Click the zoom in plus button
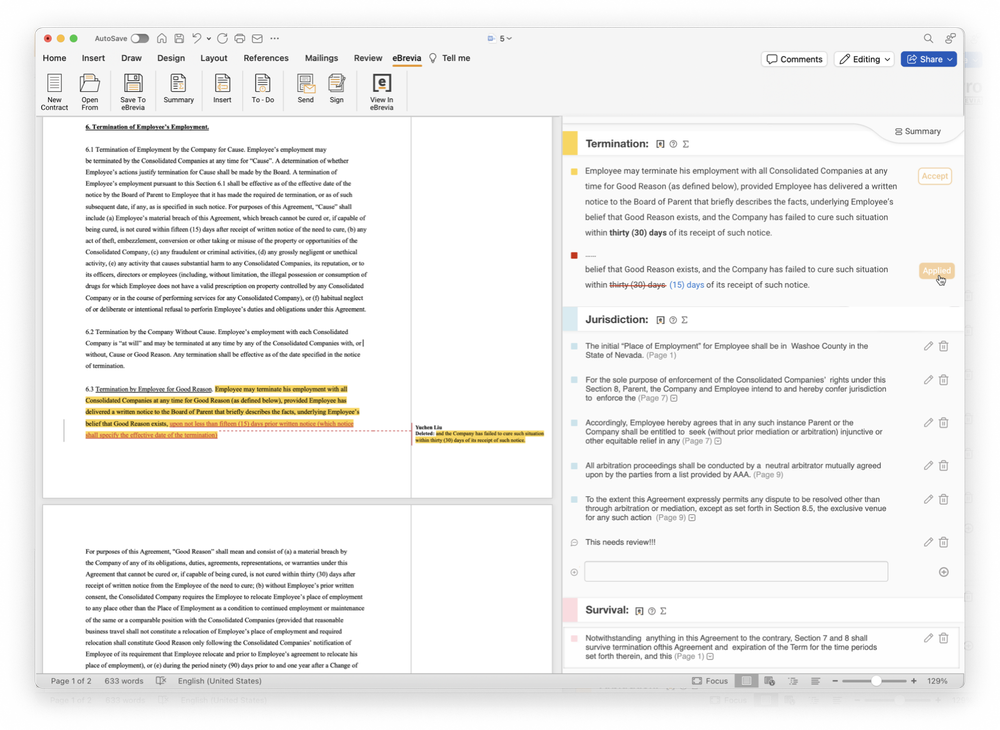Screen dimensions: 1000x730 click(914, 681)
